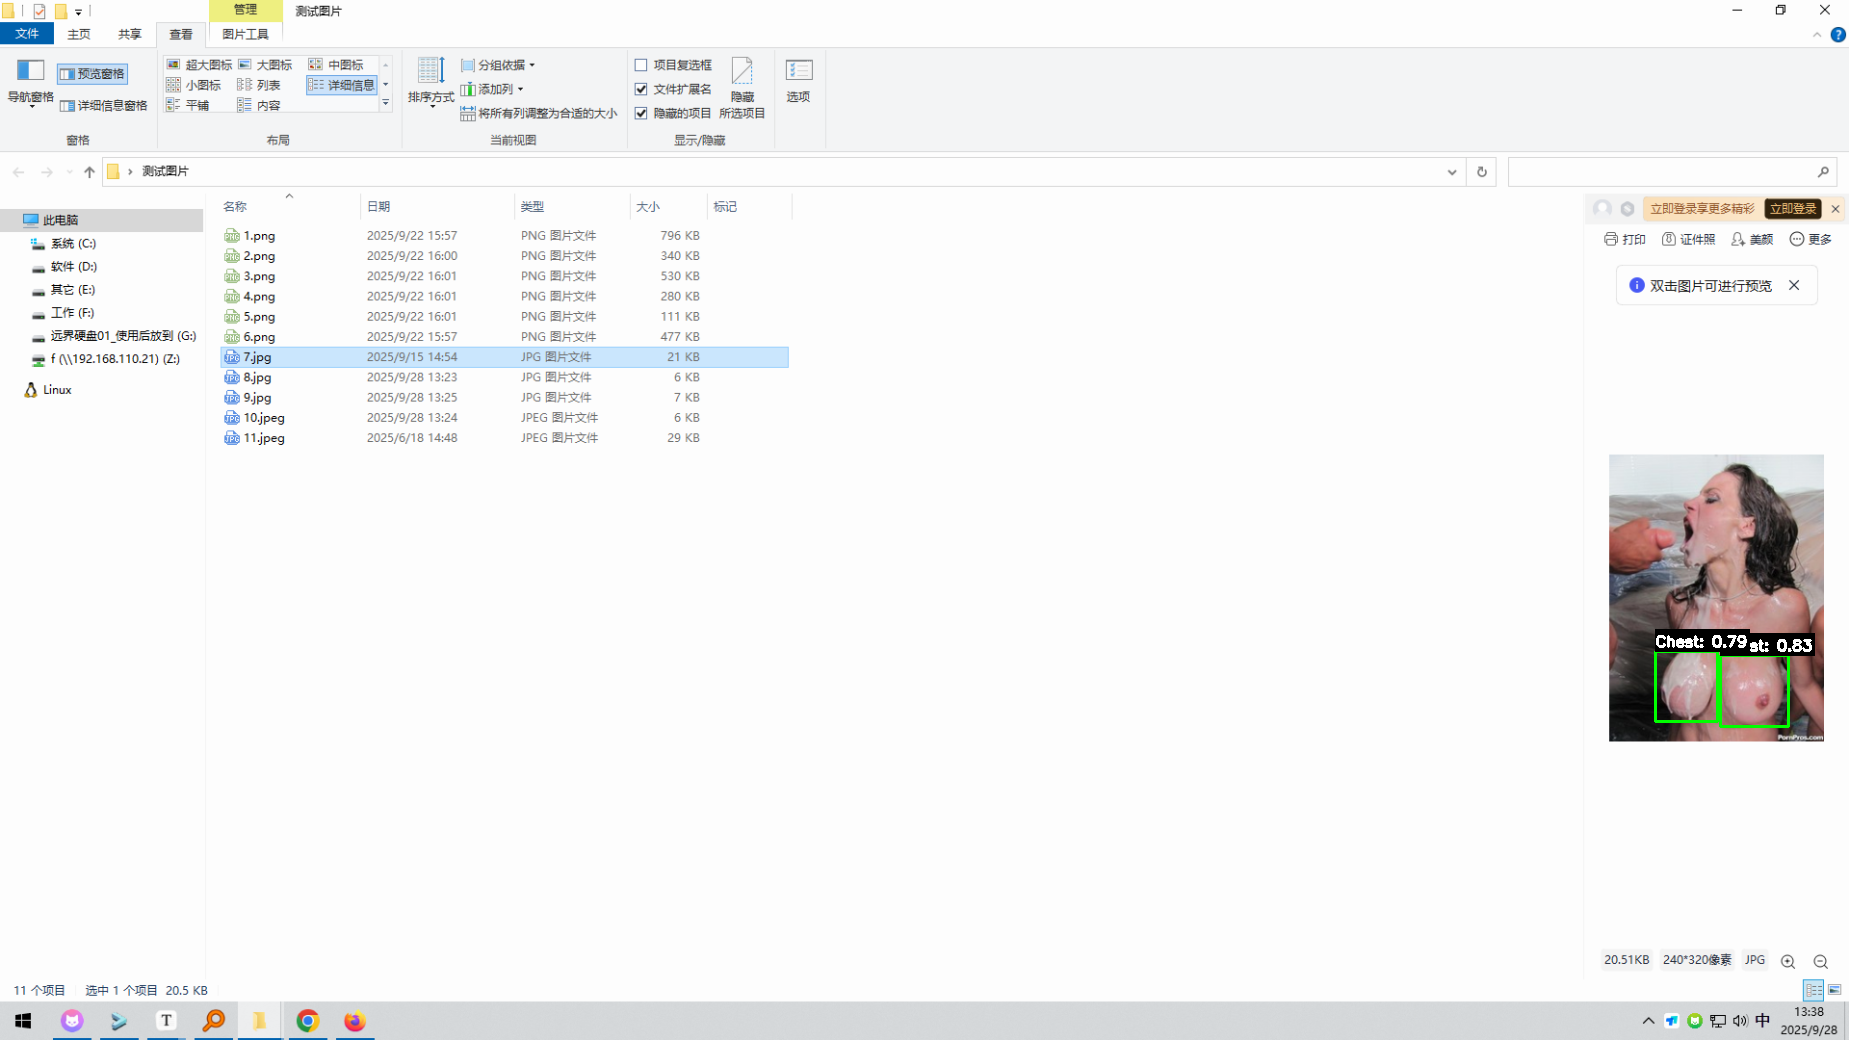
Task: Expand the 分组依据 dropdown
Action: pyautogui.click(x=499, y=65)
